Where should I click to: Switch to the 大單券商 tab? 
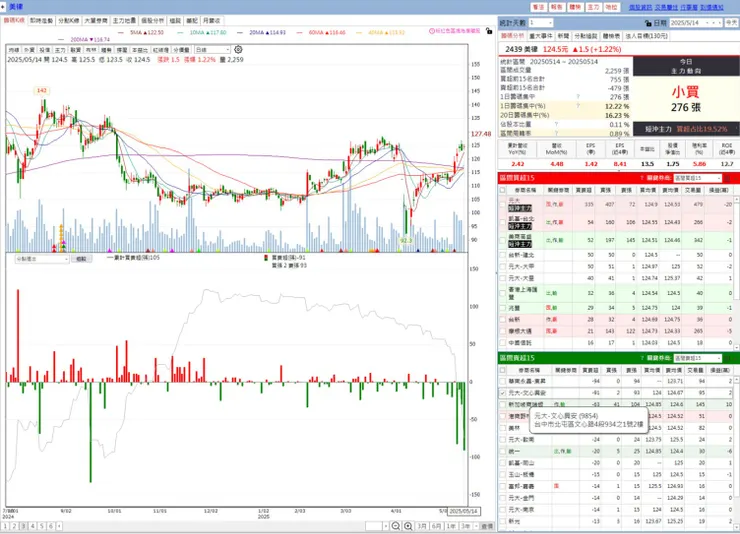click(96, 21)
